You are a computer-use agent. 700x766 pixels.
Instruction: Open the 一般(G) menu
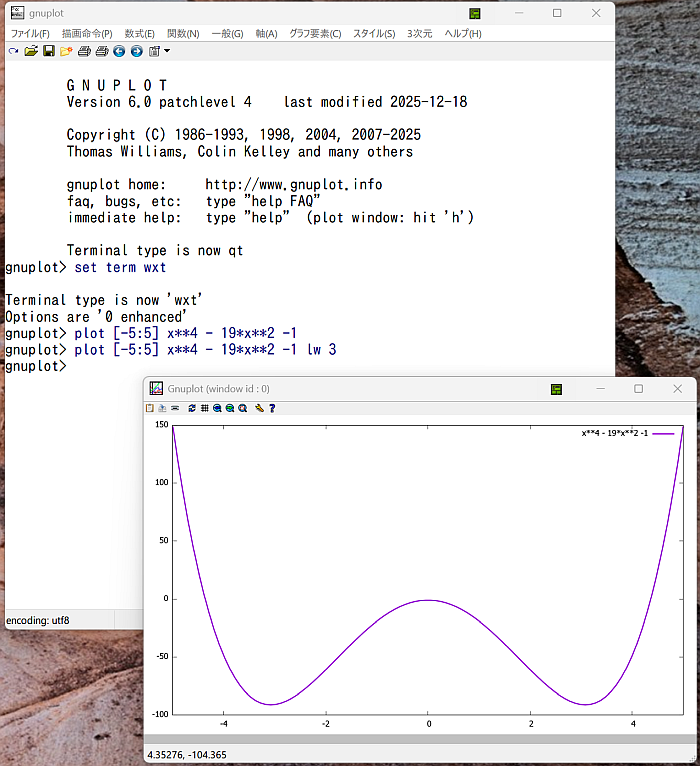[x=228, y=34]
